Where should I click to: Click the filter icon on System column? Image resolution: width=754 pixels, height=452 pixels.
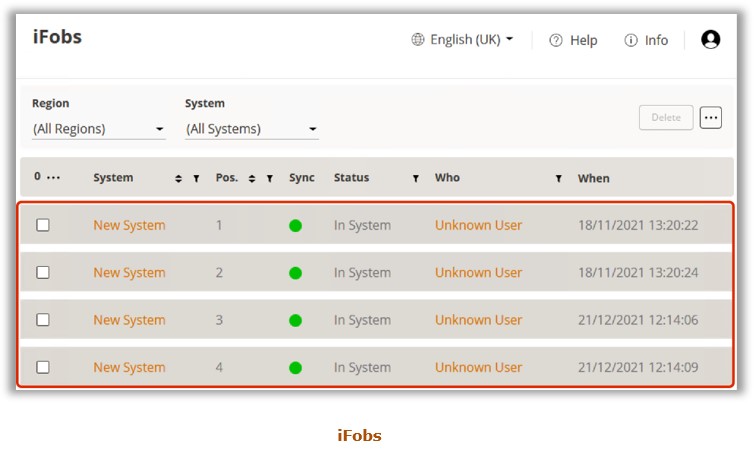click(x=196, y=178)
